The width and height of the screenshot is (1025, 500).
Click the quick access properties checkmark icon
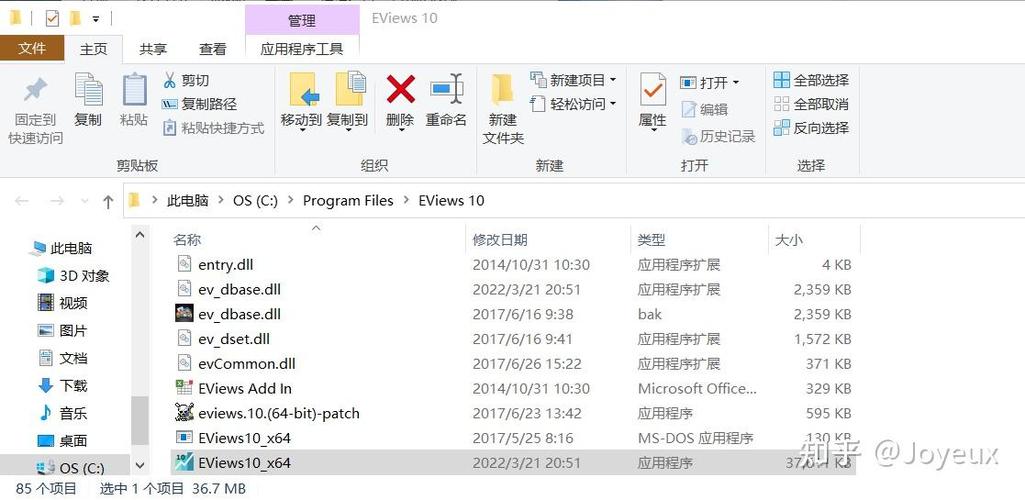pyautogui.click(x=52, y=19)
